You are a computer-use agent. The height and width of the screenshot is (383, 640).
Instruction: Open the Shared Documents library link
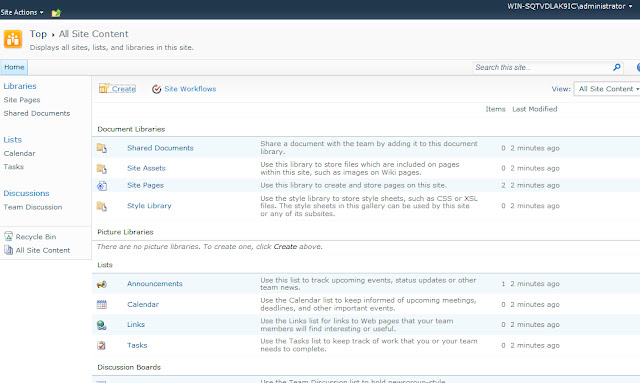(160, 148)
